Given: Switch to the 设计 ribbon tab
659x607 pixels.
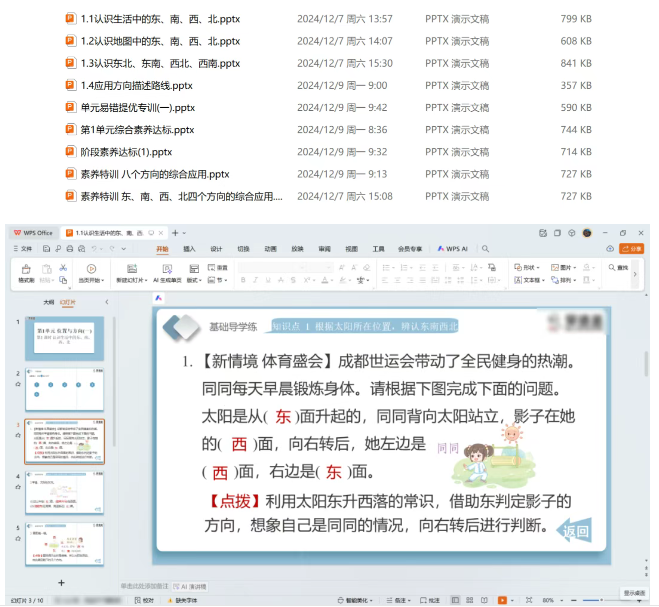Looking at the screenshot, I should pos(216,249).
